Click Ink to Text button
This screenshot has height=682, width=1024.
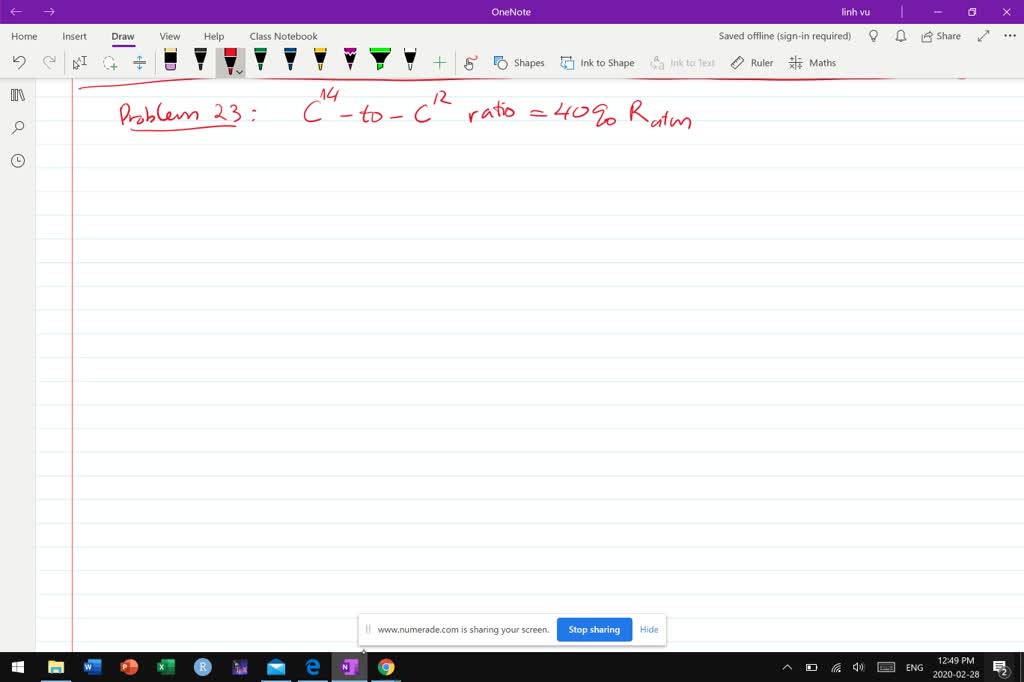(x=683, y=63)
